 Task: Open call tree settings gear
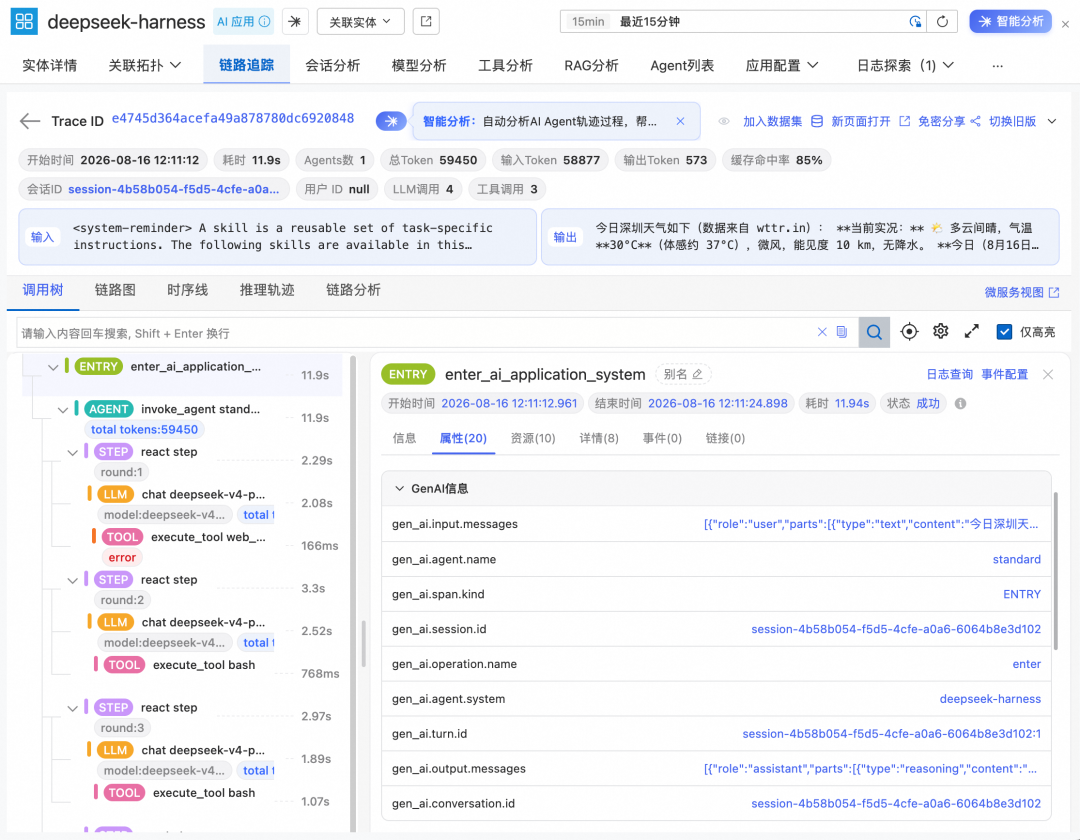pyautogui.click(x=940, y=332)
